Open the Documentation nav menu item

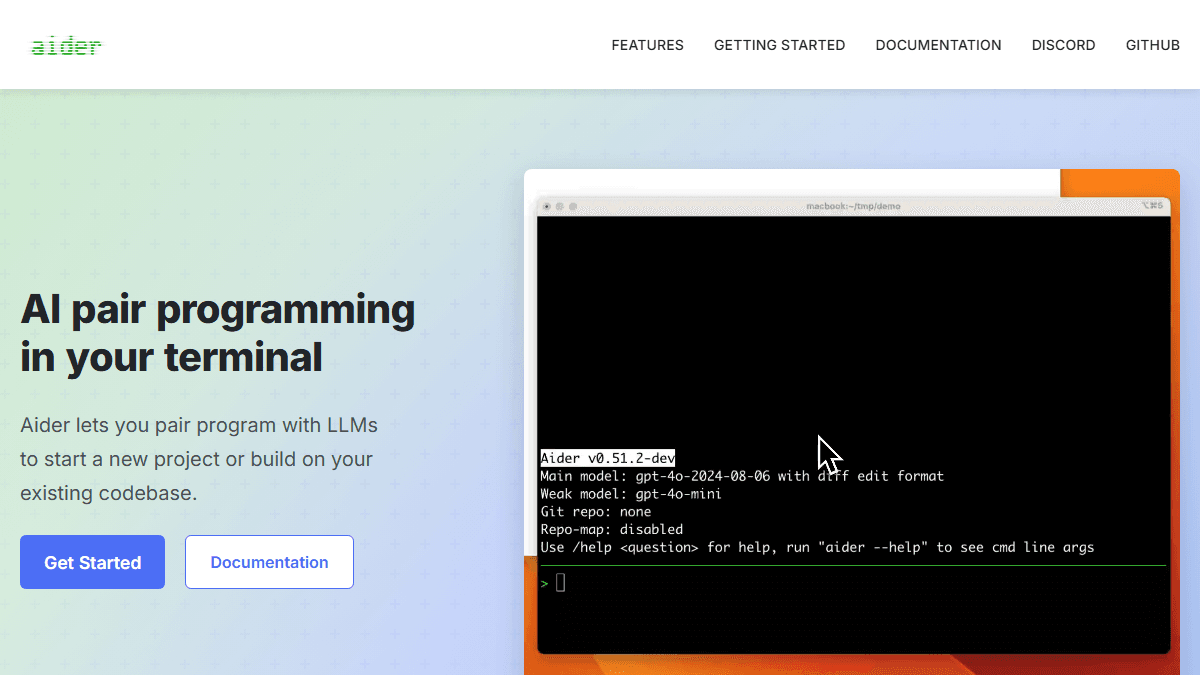coord(939,45)
